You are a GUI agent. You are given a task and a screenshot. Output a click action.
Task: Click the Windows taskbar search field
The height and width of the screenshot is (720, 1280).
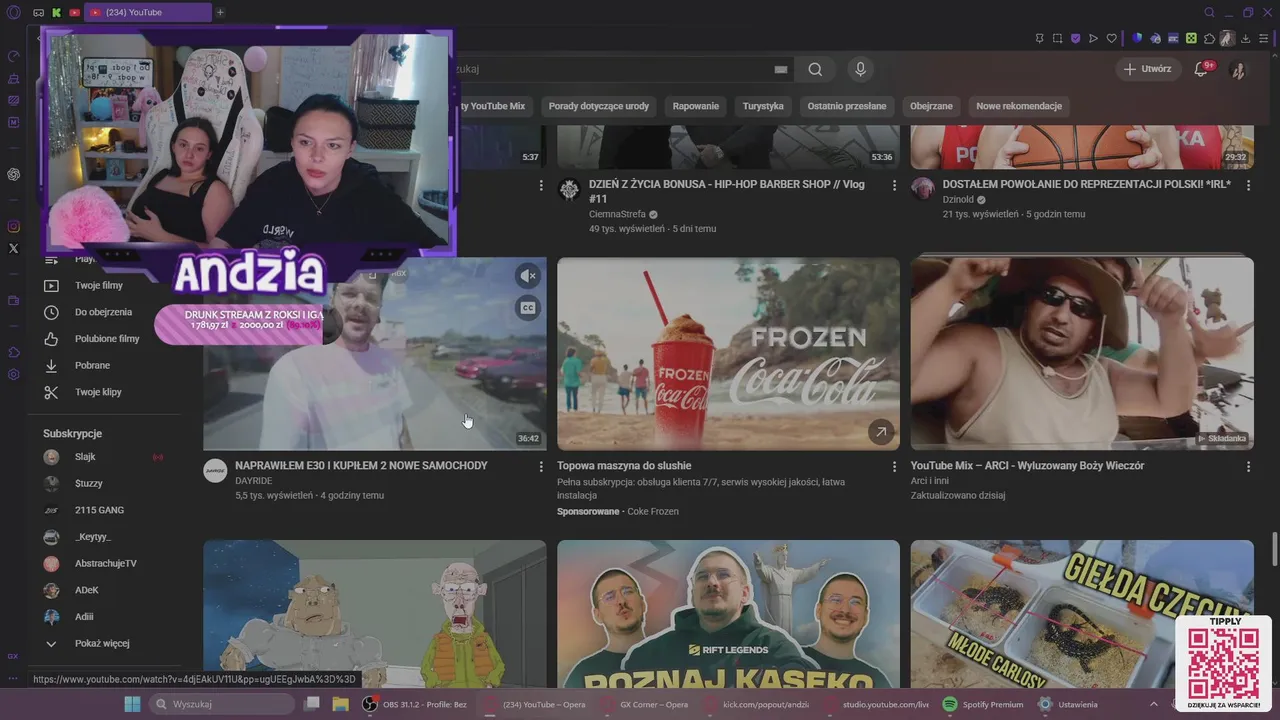[222, 704]
